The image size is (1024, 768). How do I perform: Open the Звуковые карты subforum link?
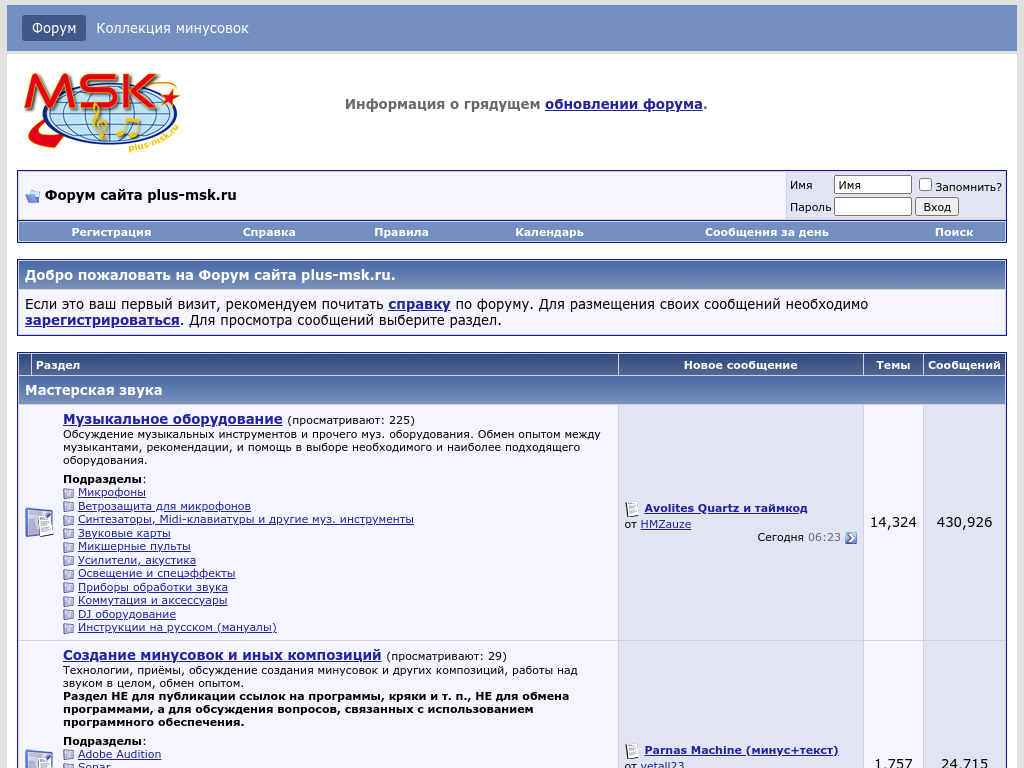tap(124, 533)
